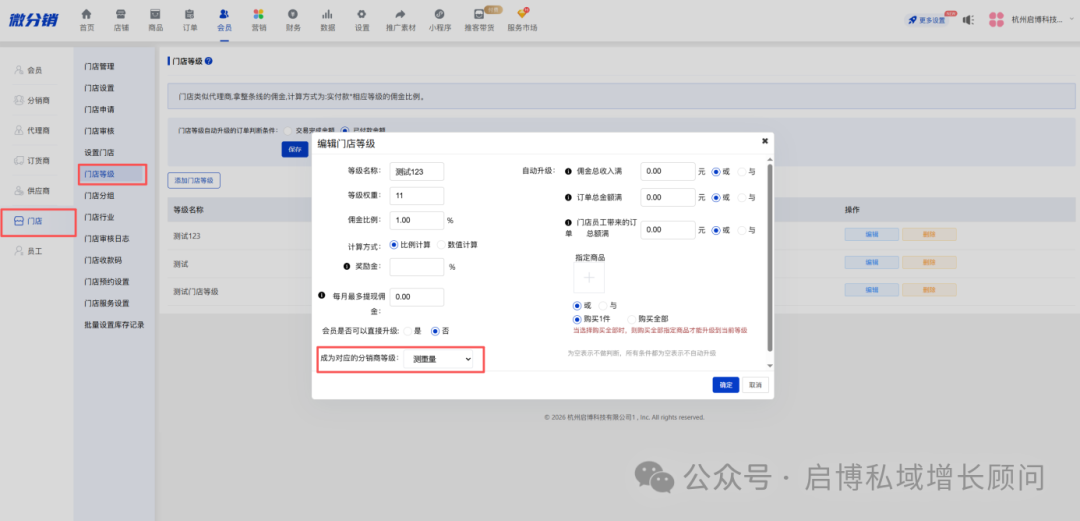This screenshot has width=1080, height=521.
Task: Open the 订单 orders section
Action: [x=190, y=20]
